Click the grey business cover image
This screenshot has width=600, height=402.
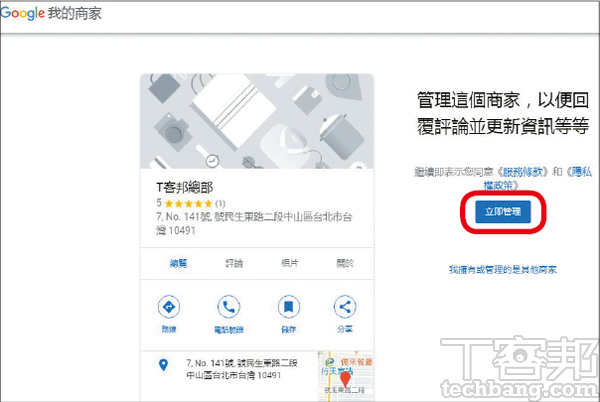pos(257,121)
